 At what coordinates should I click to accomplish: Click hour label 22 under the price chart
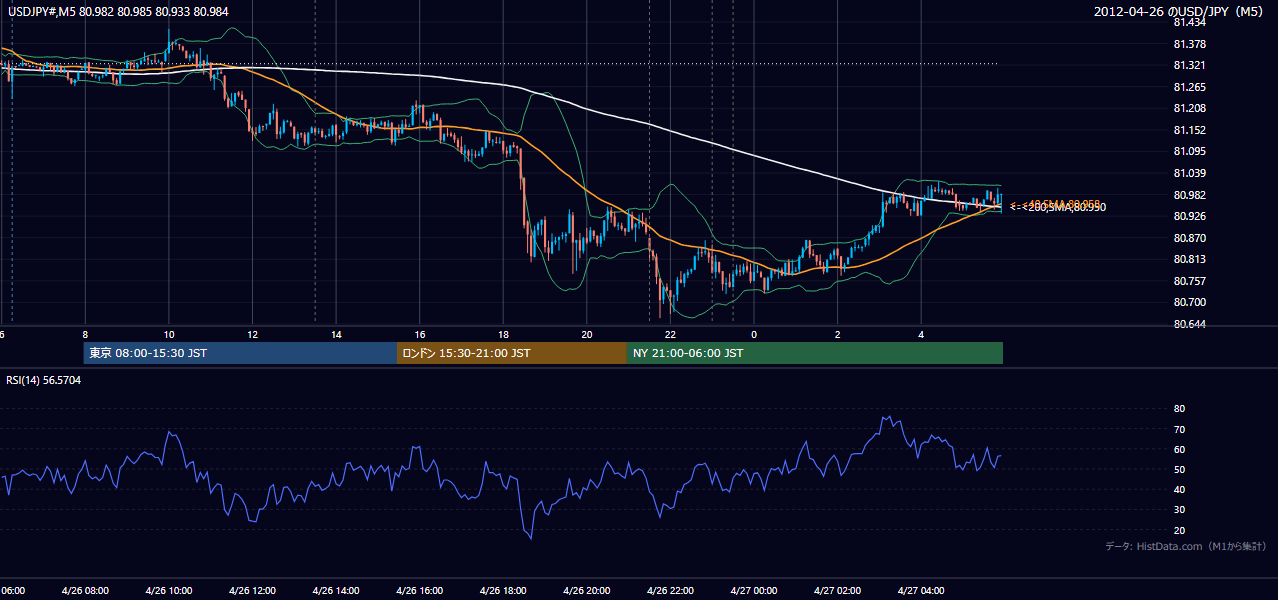pyautogui.click(x=671, y=335)
